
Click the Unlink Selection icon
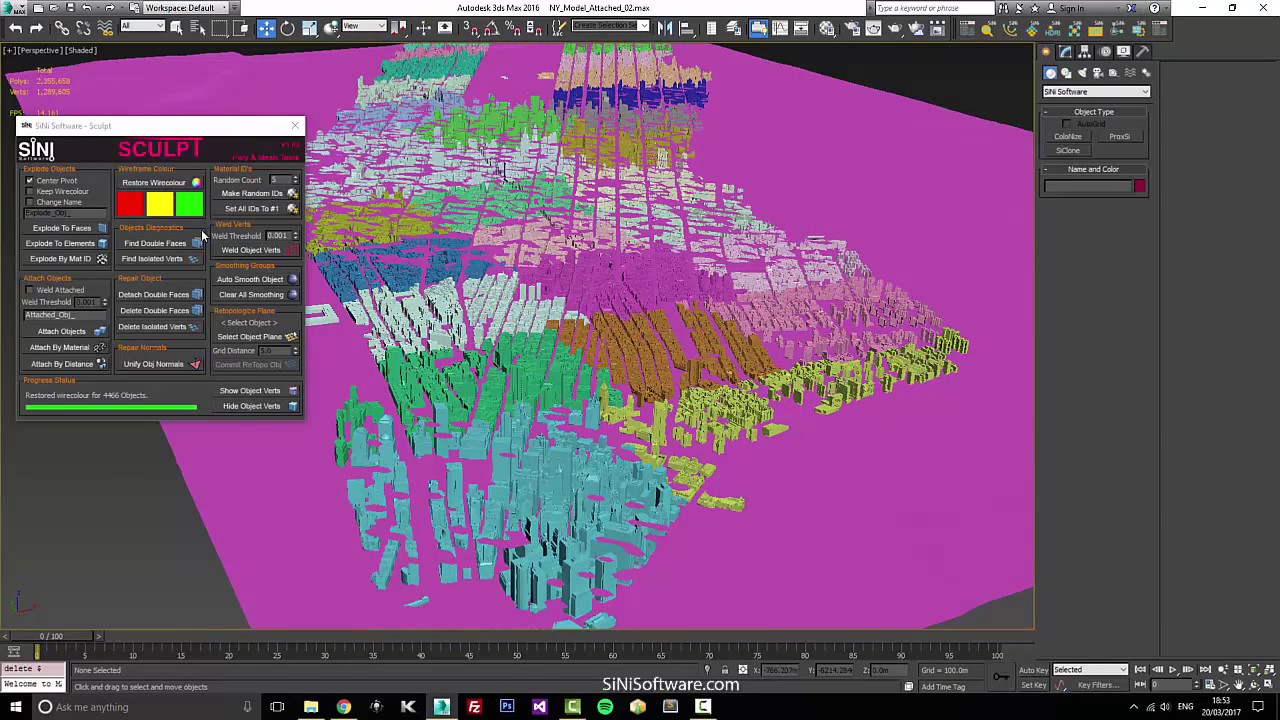pyautogui.click(x=83, y=29)
